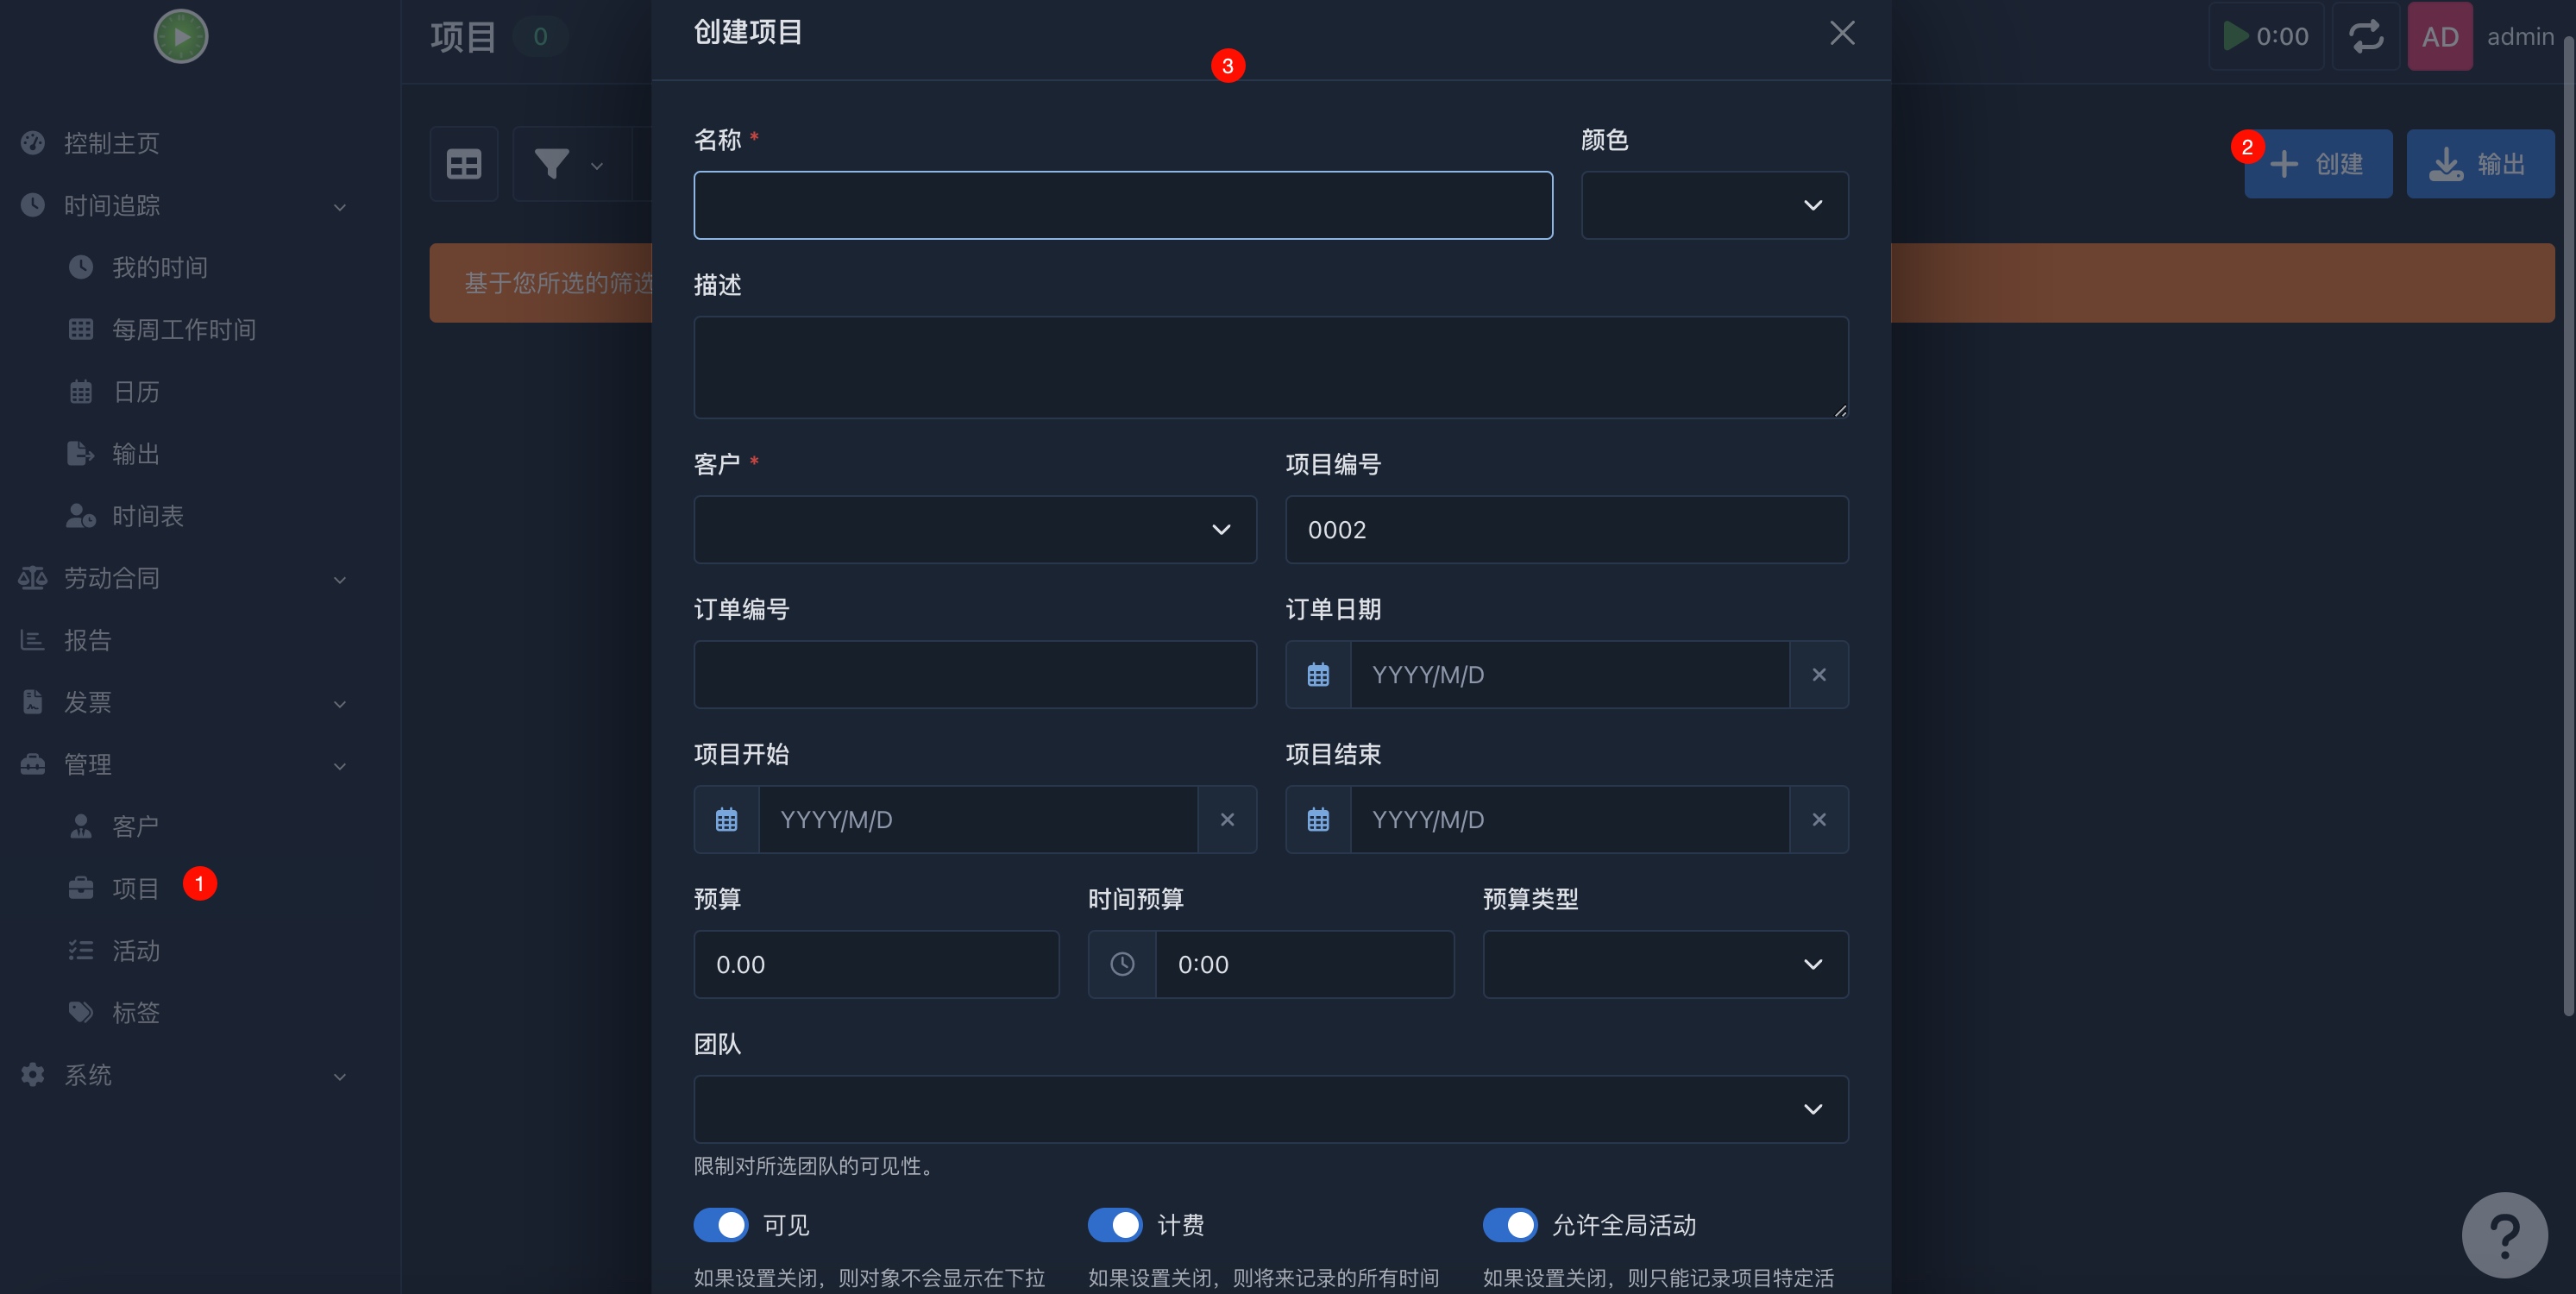Open 活动 in the sidebar menu

coord(136,951)
